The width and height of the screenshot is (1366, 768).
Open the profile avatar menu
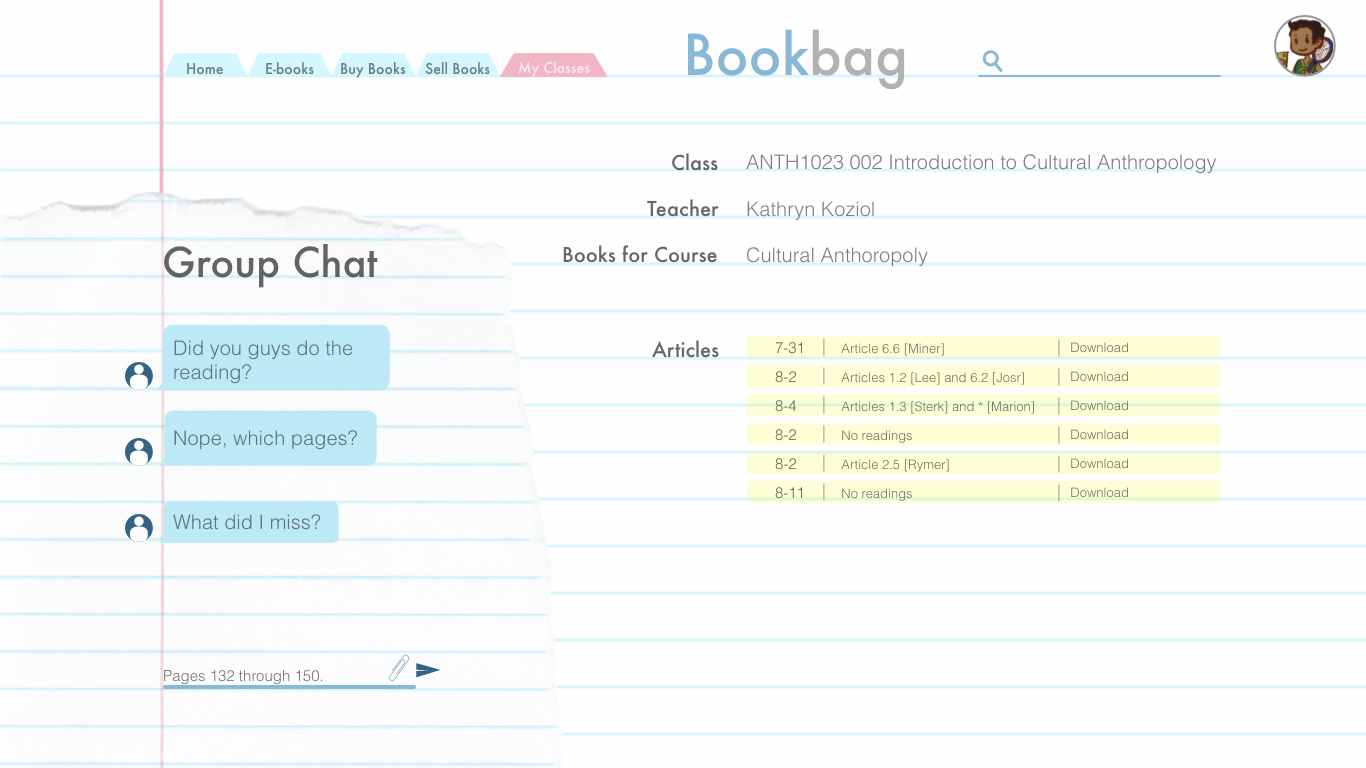coord(1304,44)
